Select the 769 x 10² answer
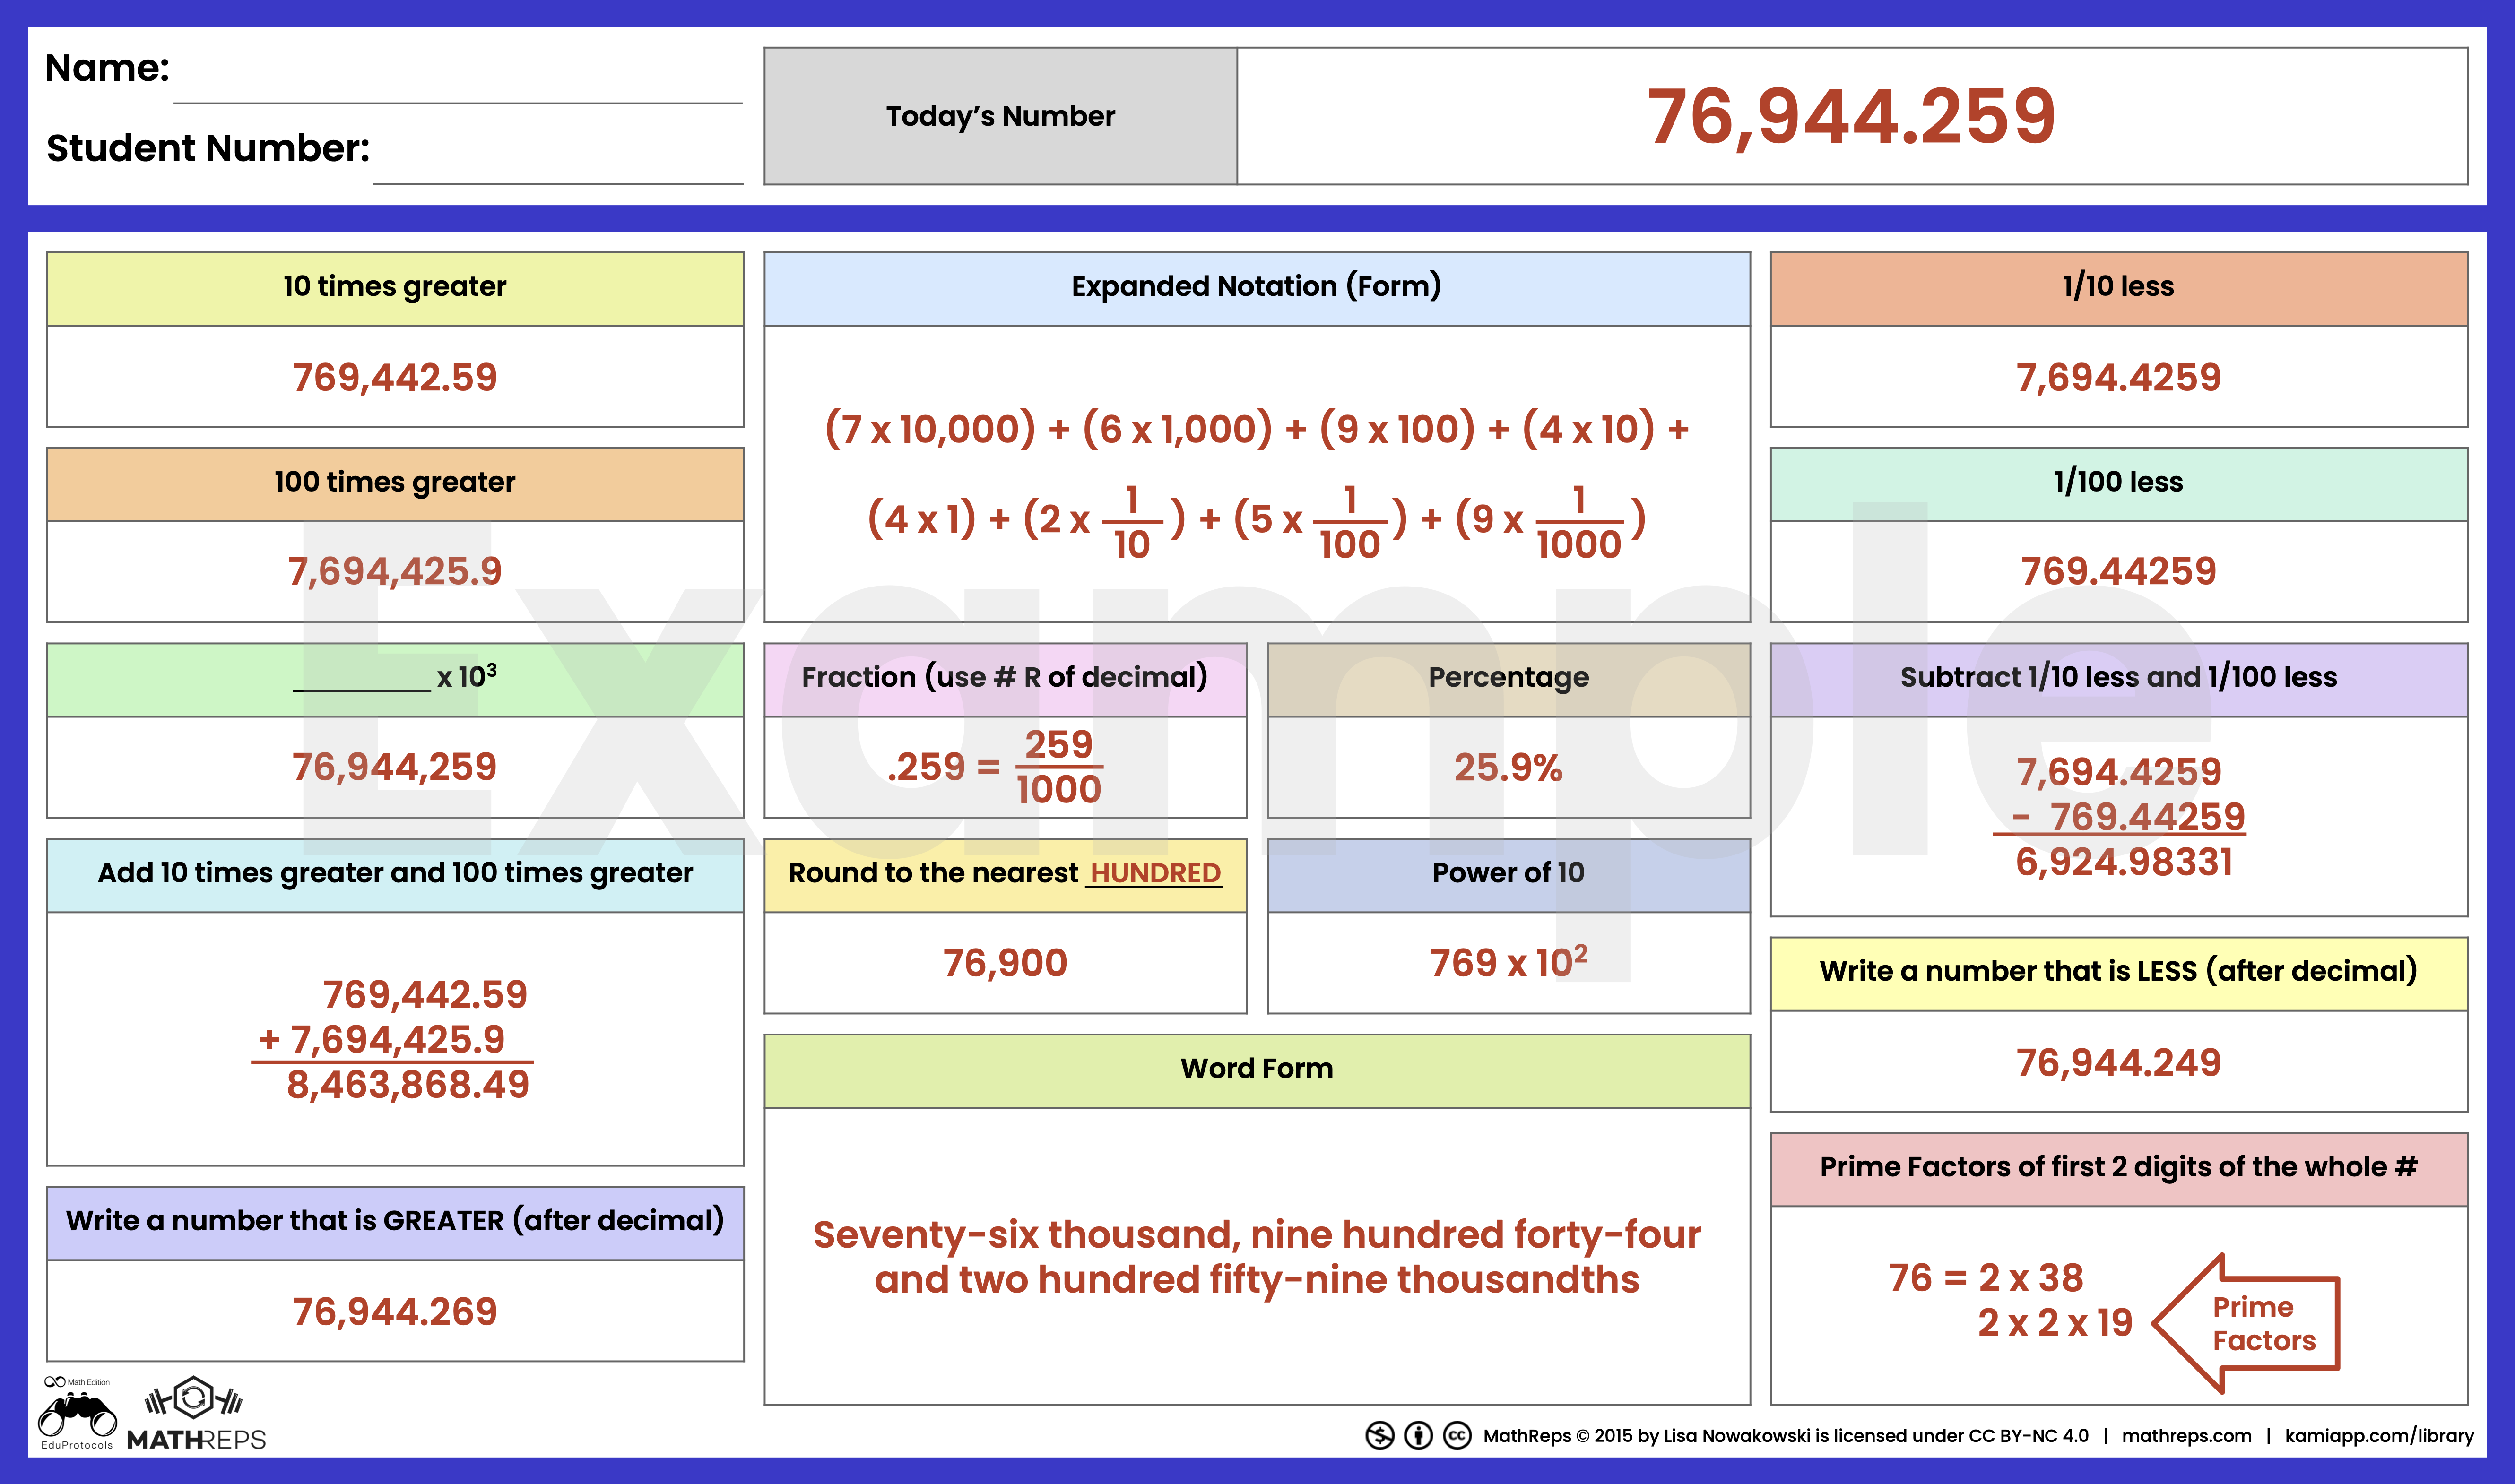The image size is (2515, 1484). [x=1508, y=961]
